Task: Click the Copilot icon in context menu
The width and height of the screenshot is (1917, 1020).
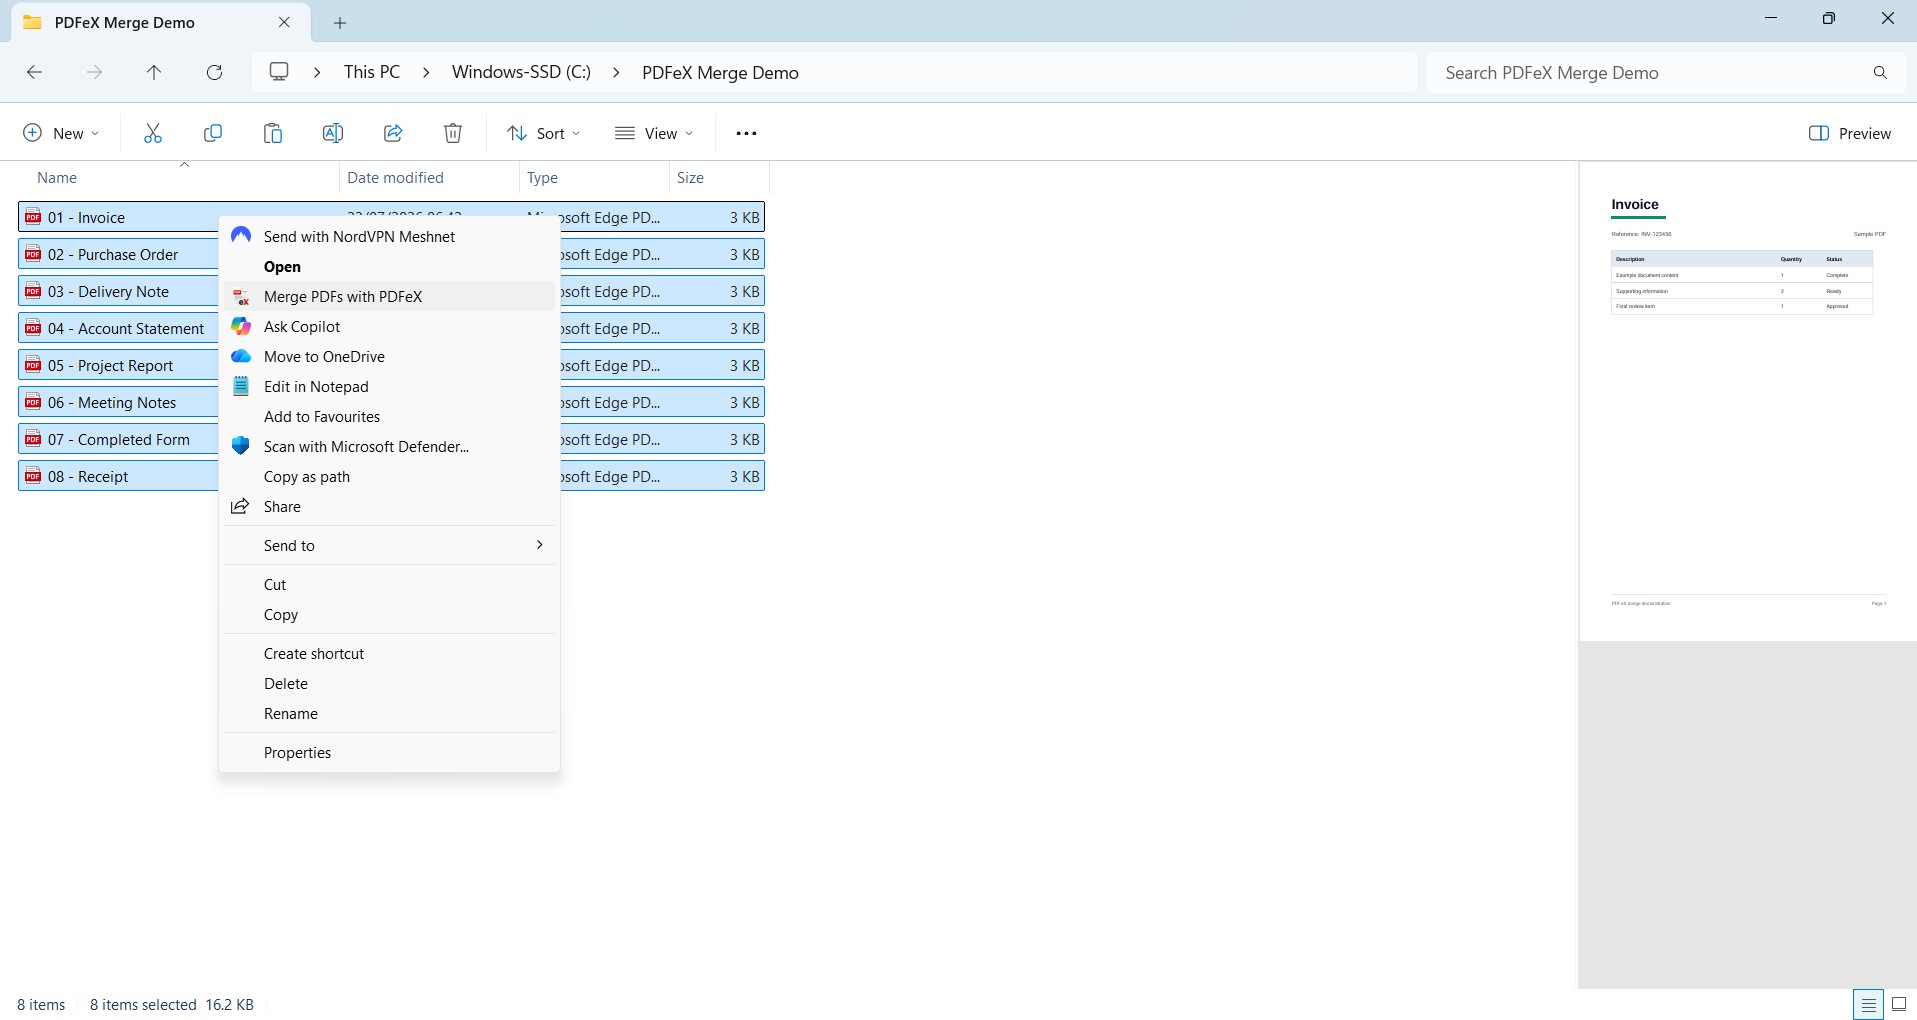Action: coord(241,326)
